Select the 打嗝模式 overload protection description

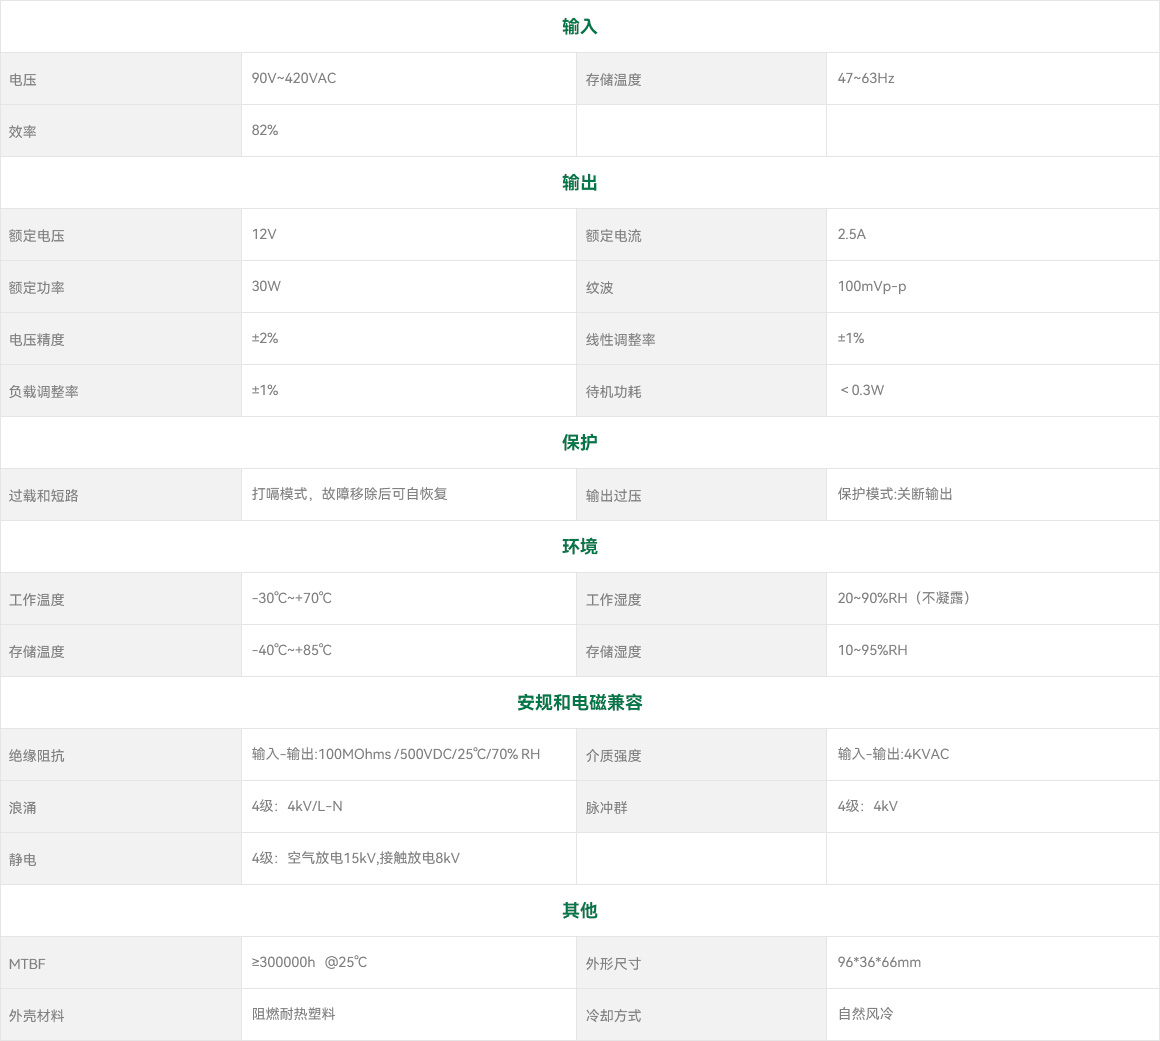349,494
